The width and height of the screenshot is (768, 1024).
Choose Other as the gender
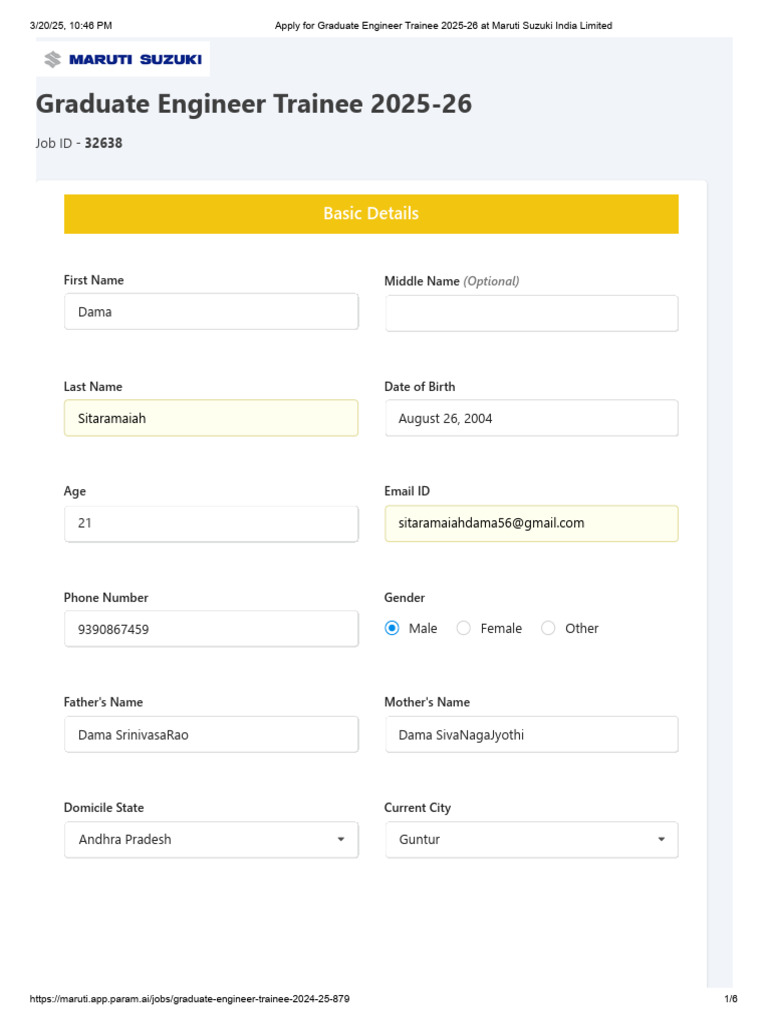(548, 628)
